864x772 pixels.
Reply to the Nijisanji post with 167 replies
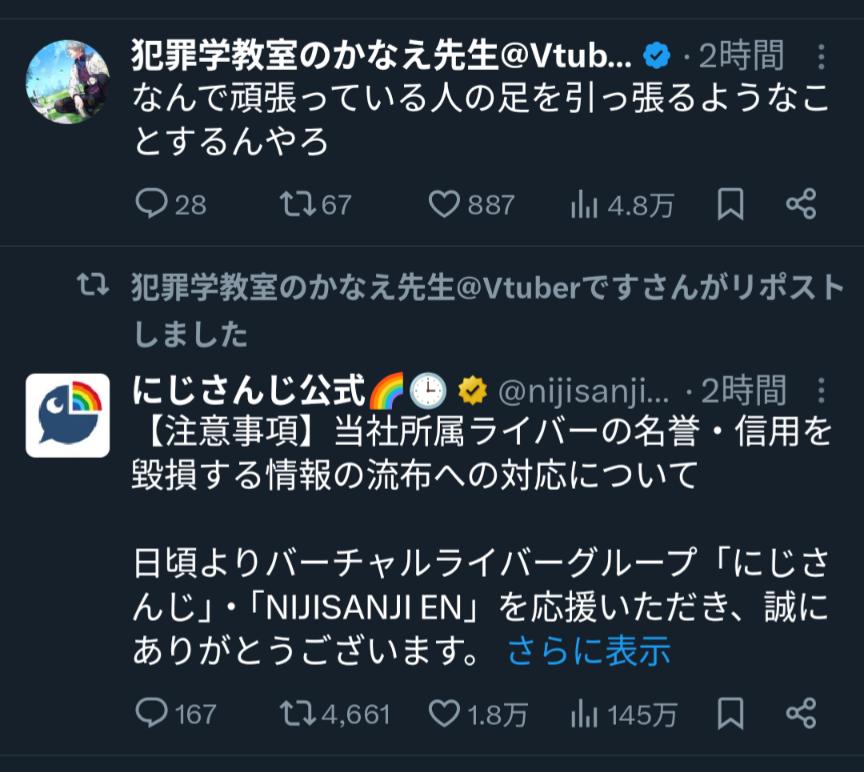coord(150,714)
